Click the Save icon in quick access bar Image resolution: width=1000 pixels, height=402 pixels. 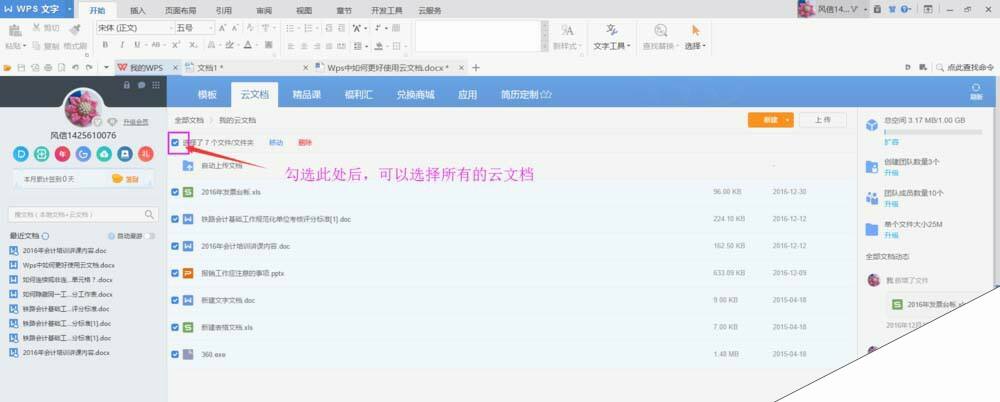click(x=22, y=68)
